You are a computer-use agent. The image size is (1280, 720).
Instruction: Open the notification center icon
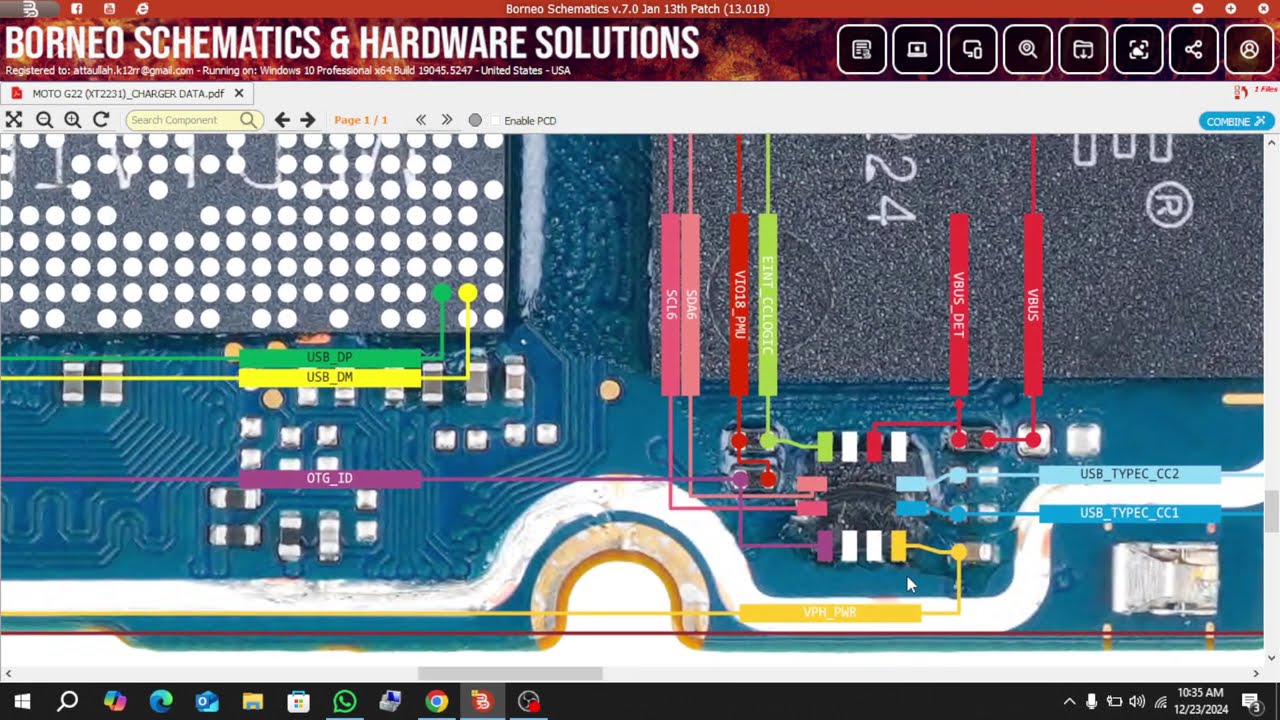tap(1250, 701)
